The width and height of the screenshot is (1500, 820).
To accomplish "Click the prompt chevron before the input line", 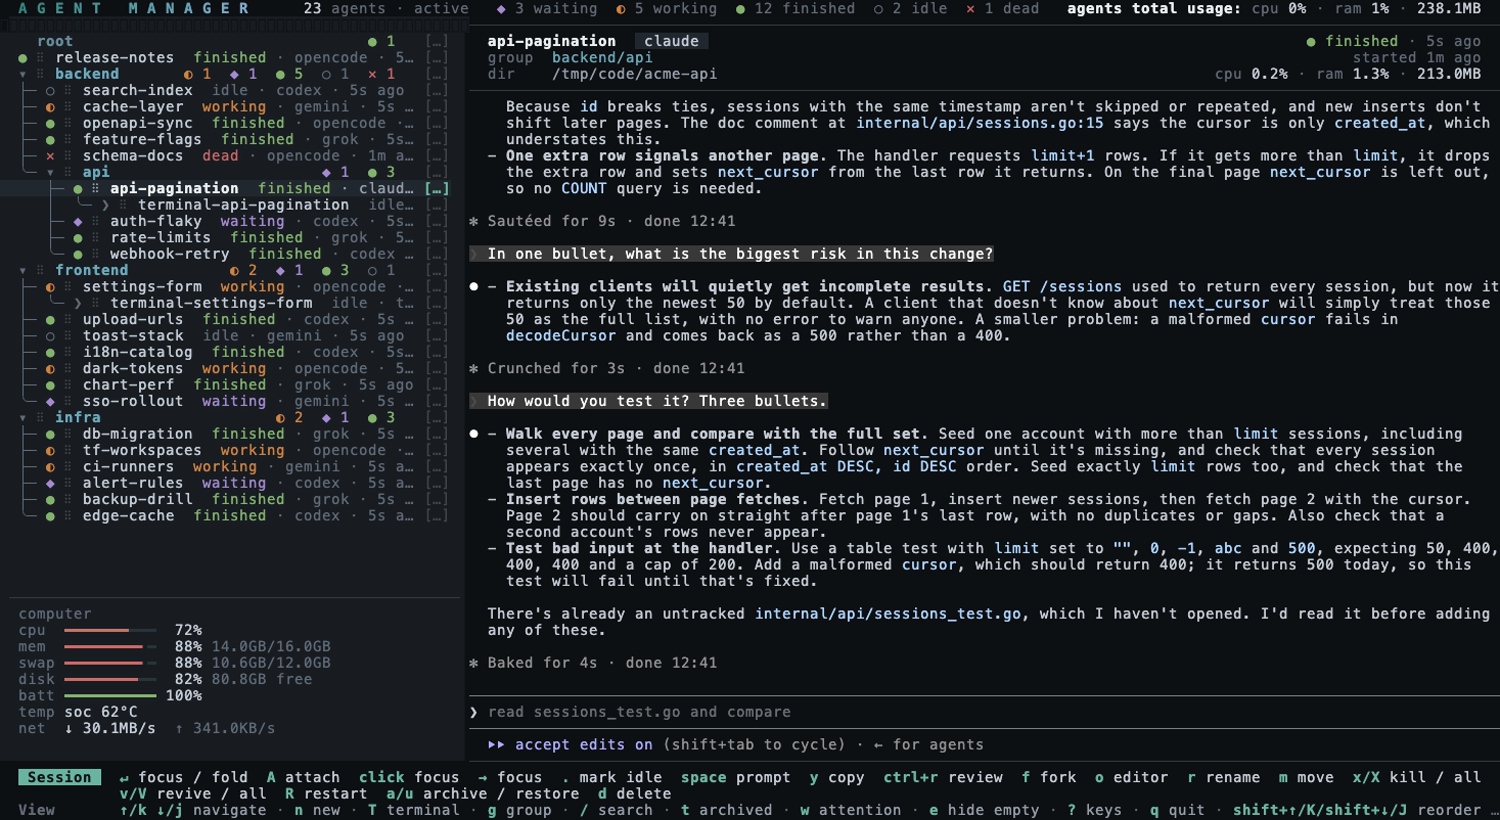I will point(474,712).
